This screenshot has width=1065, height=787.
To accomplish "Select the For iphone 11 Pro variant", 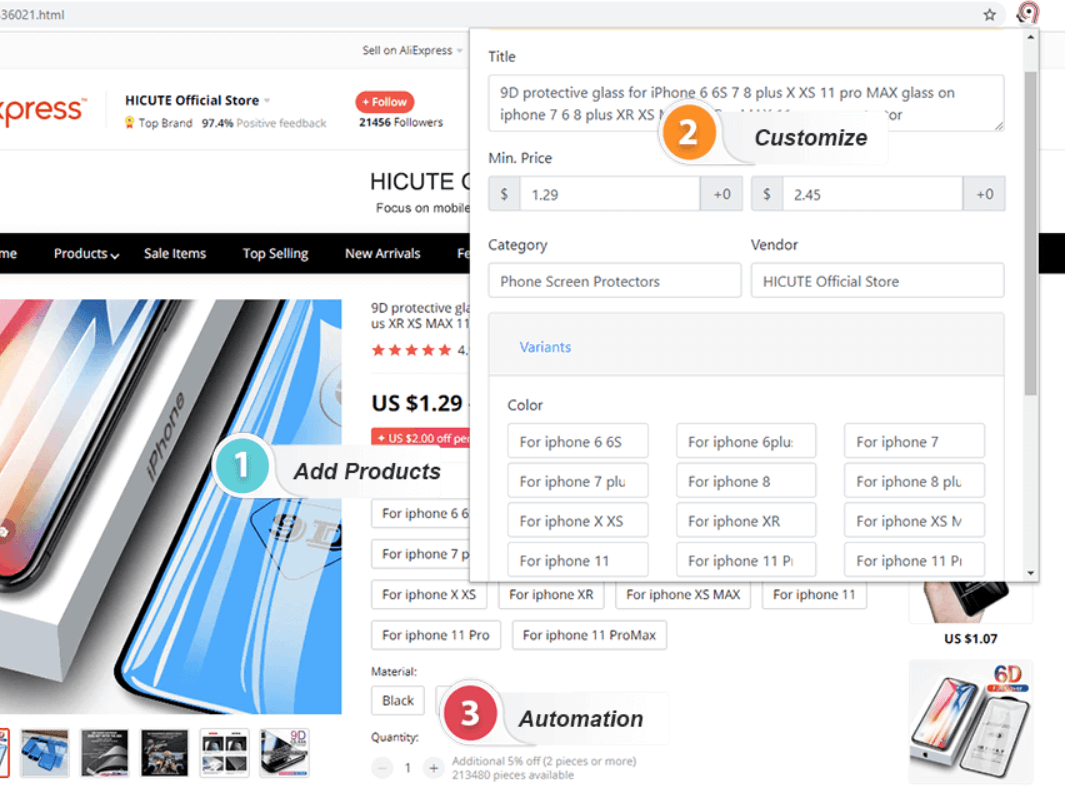I will point(436,635).
